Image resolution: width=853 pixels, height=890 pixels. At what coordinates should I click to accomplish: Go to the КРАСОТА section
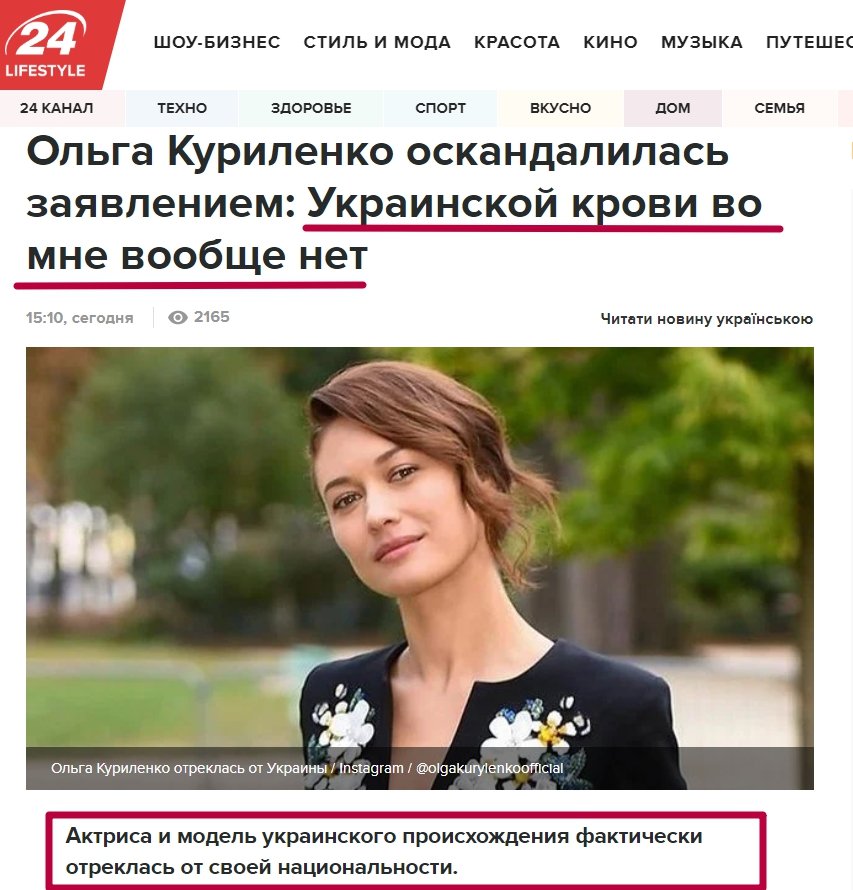517,43
